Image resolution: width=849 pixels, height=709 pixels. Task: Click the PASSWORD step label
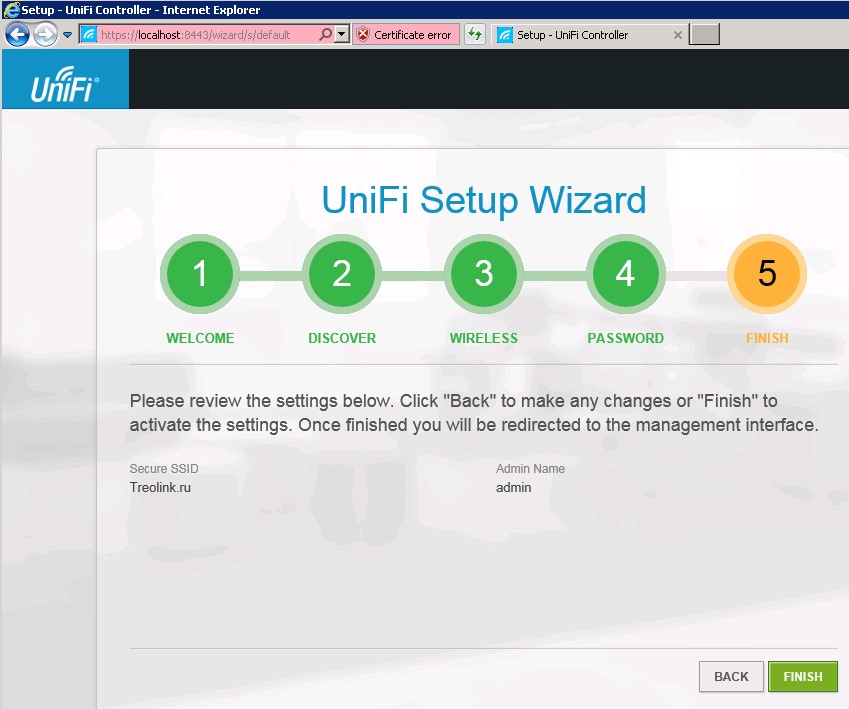(x=625, y=338)
